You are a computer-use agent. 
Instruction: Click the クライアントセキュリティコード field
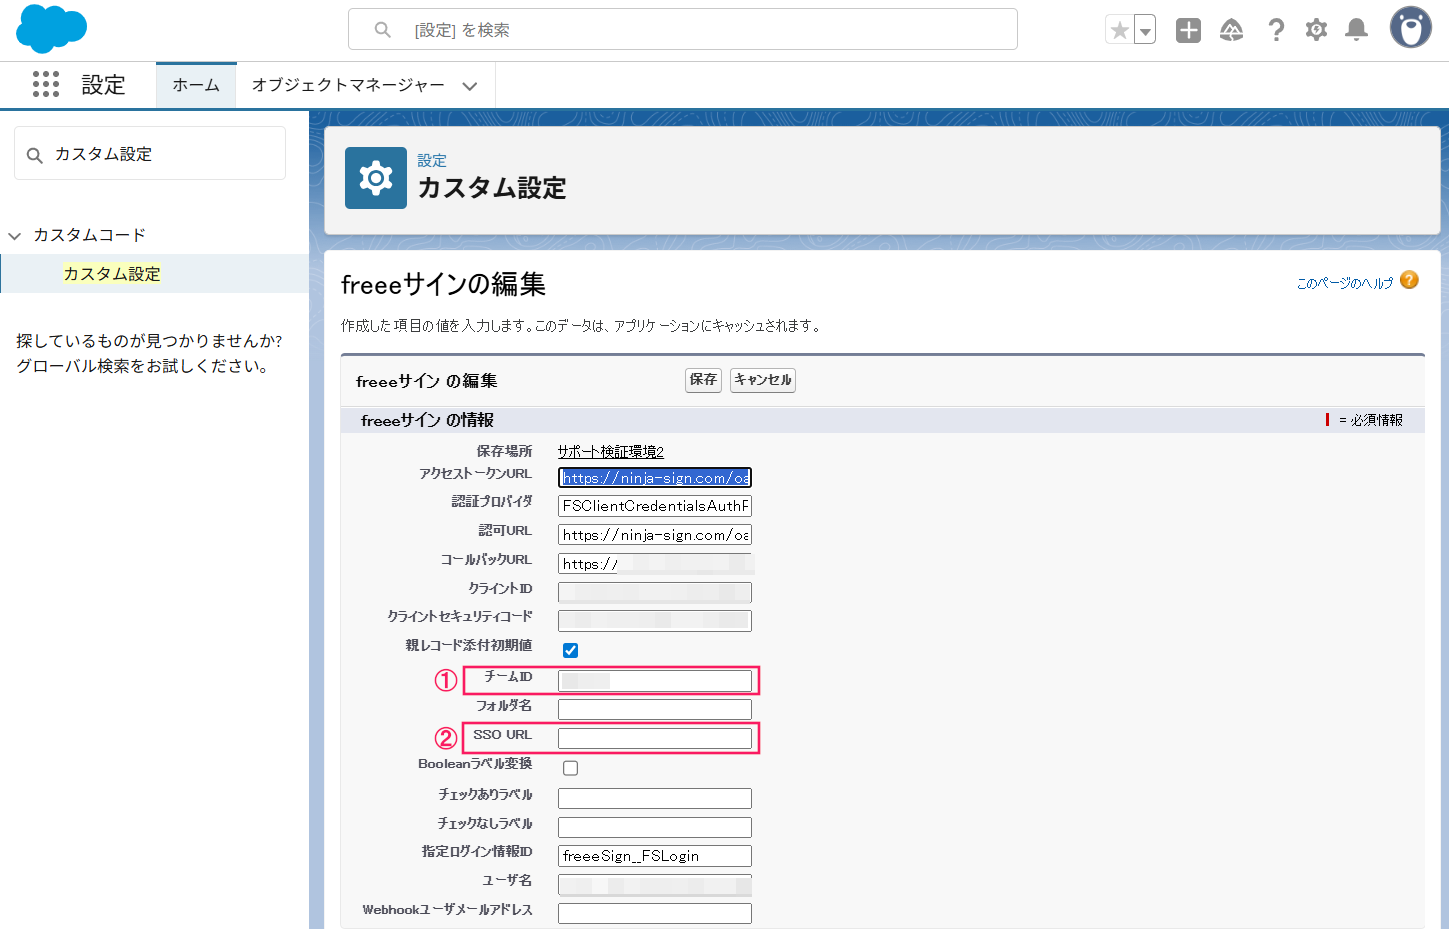pyautogui.click(x=655, y=620)
